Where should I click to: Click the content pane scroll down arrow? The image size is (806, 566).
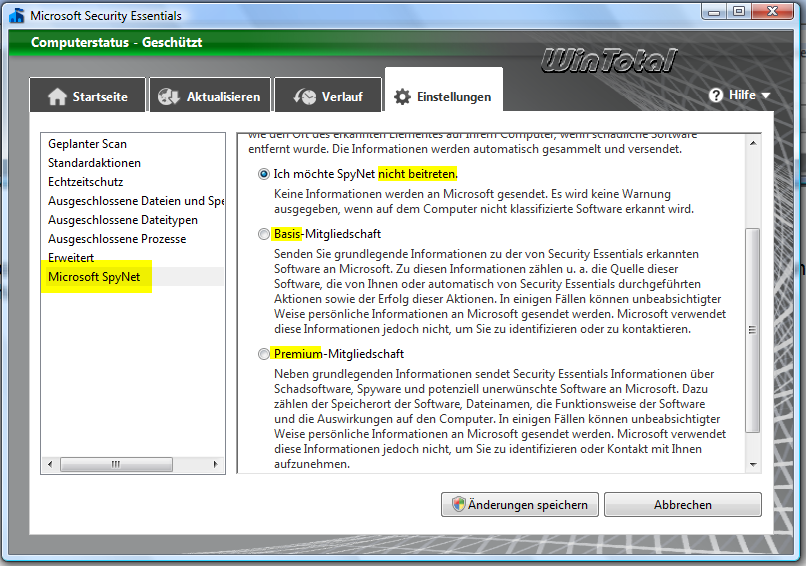coord(753,465)
